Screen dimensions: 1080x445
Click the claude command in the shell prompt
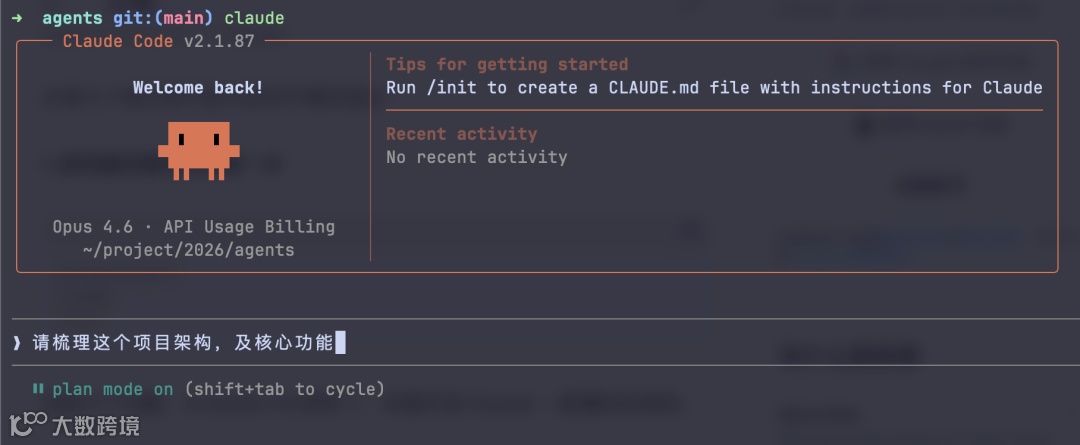[x=254, y=19]
